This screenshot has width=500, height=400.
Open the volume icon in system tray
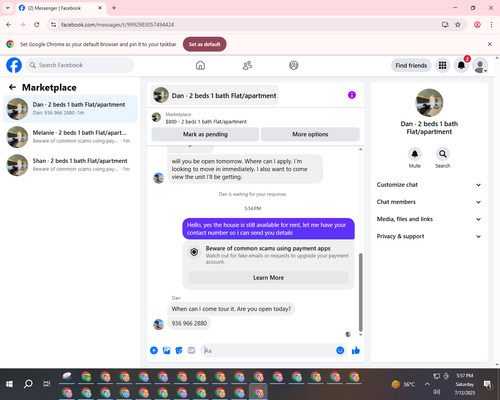(437, 392)
